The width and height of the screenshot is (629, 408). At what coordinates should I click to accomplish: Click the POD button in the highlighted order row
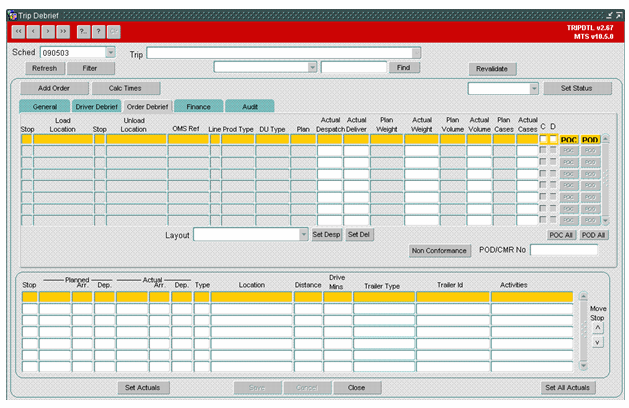pyautogui.click(x=590, y=140)
